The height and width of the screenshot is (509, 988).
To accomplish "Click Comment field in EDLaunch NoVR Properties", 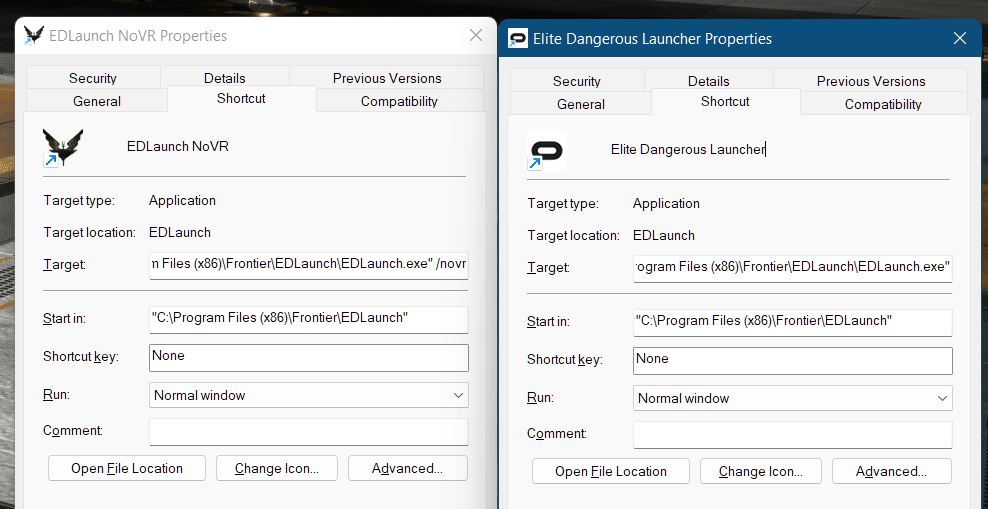I will pos(309,432).
